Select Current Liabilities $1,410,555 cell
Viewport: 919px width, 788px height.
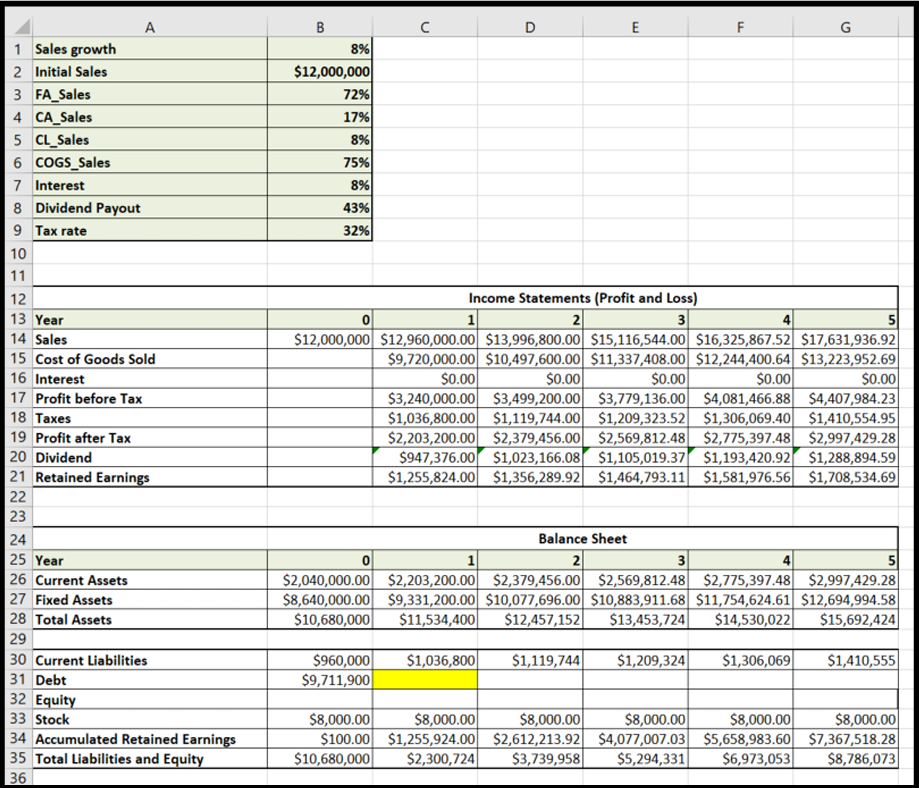tap(845, 660)
